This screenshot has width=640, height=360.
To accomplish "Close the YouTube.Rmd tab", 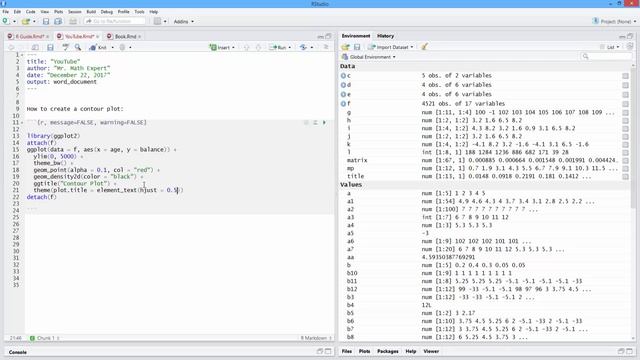I will coord(98,37).
